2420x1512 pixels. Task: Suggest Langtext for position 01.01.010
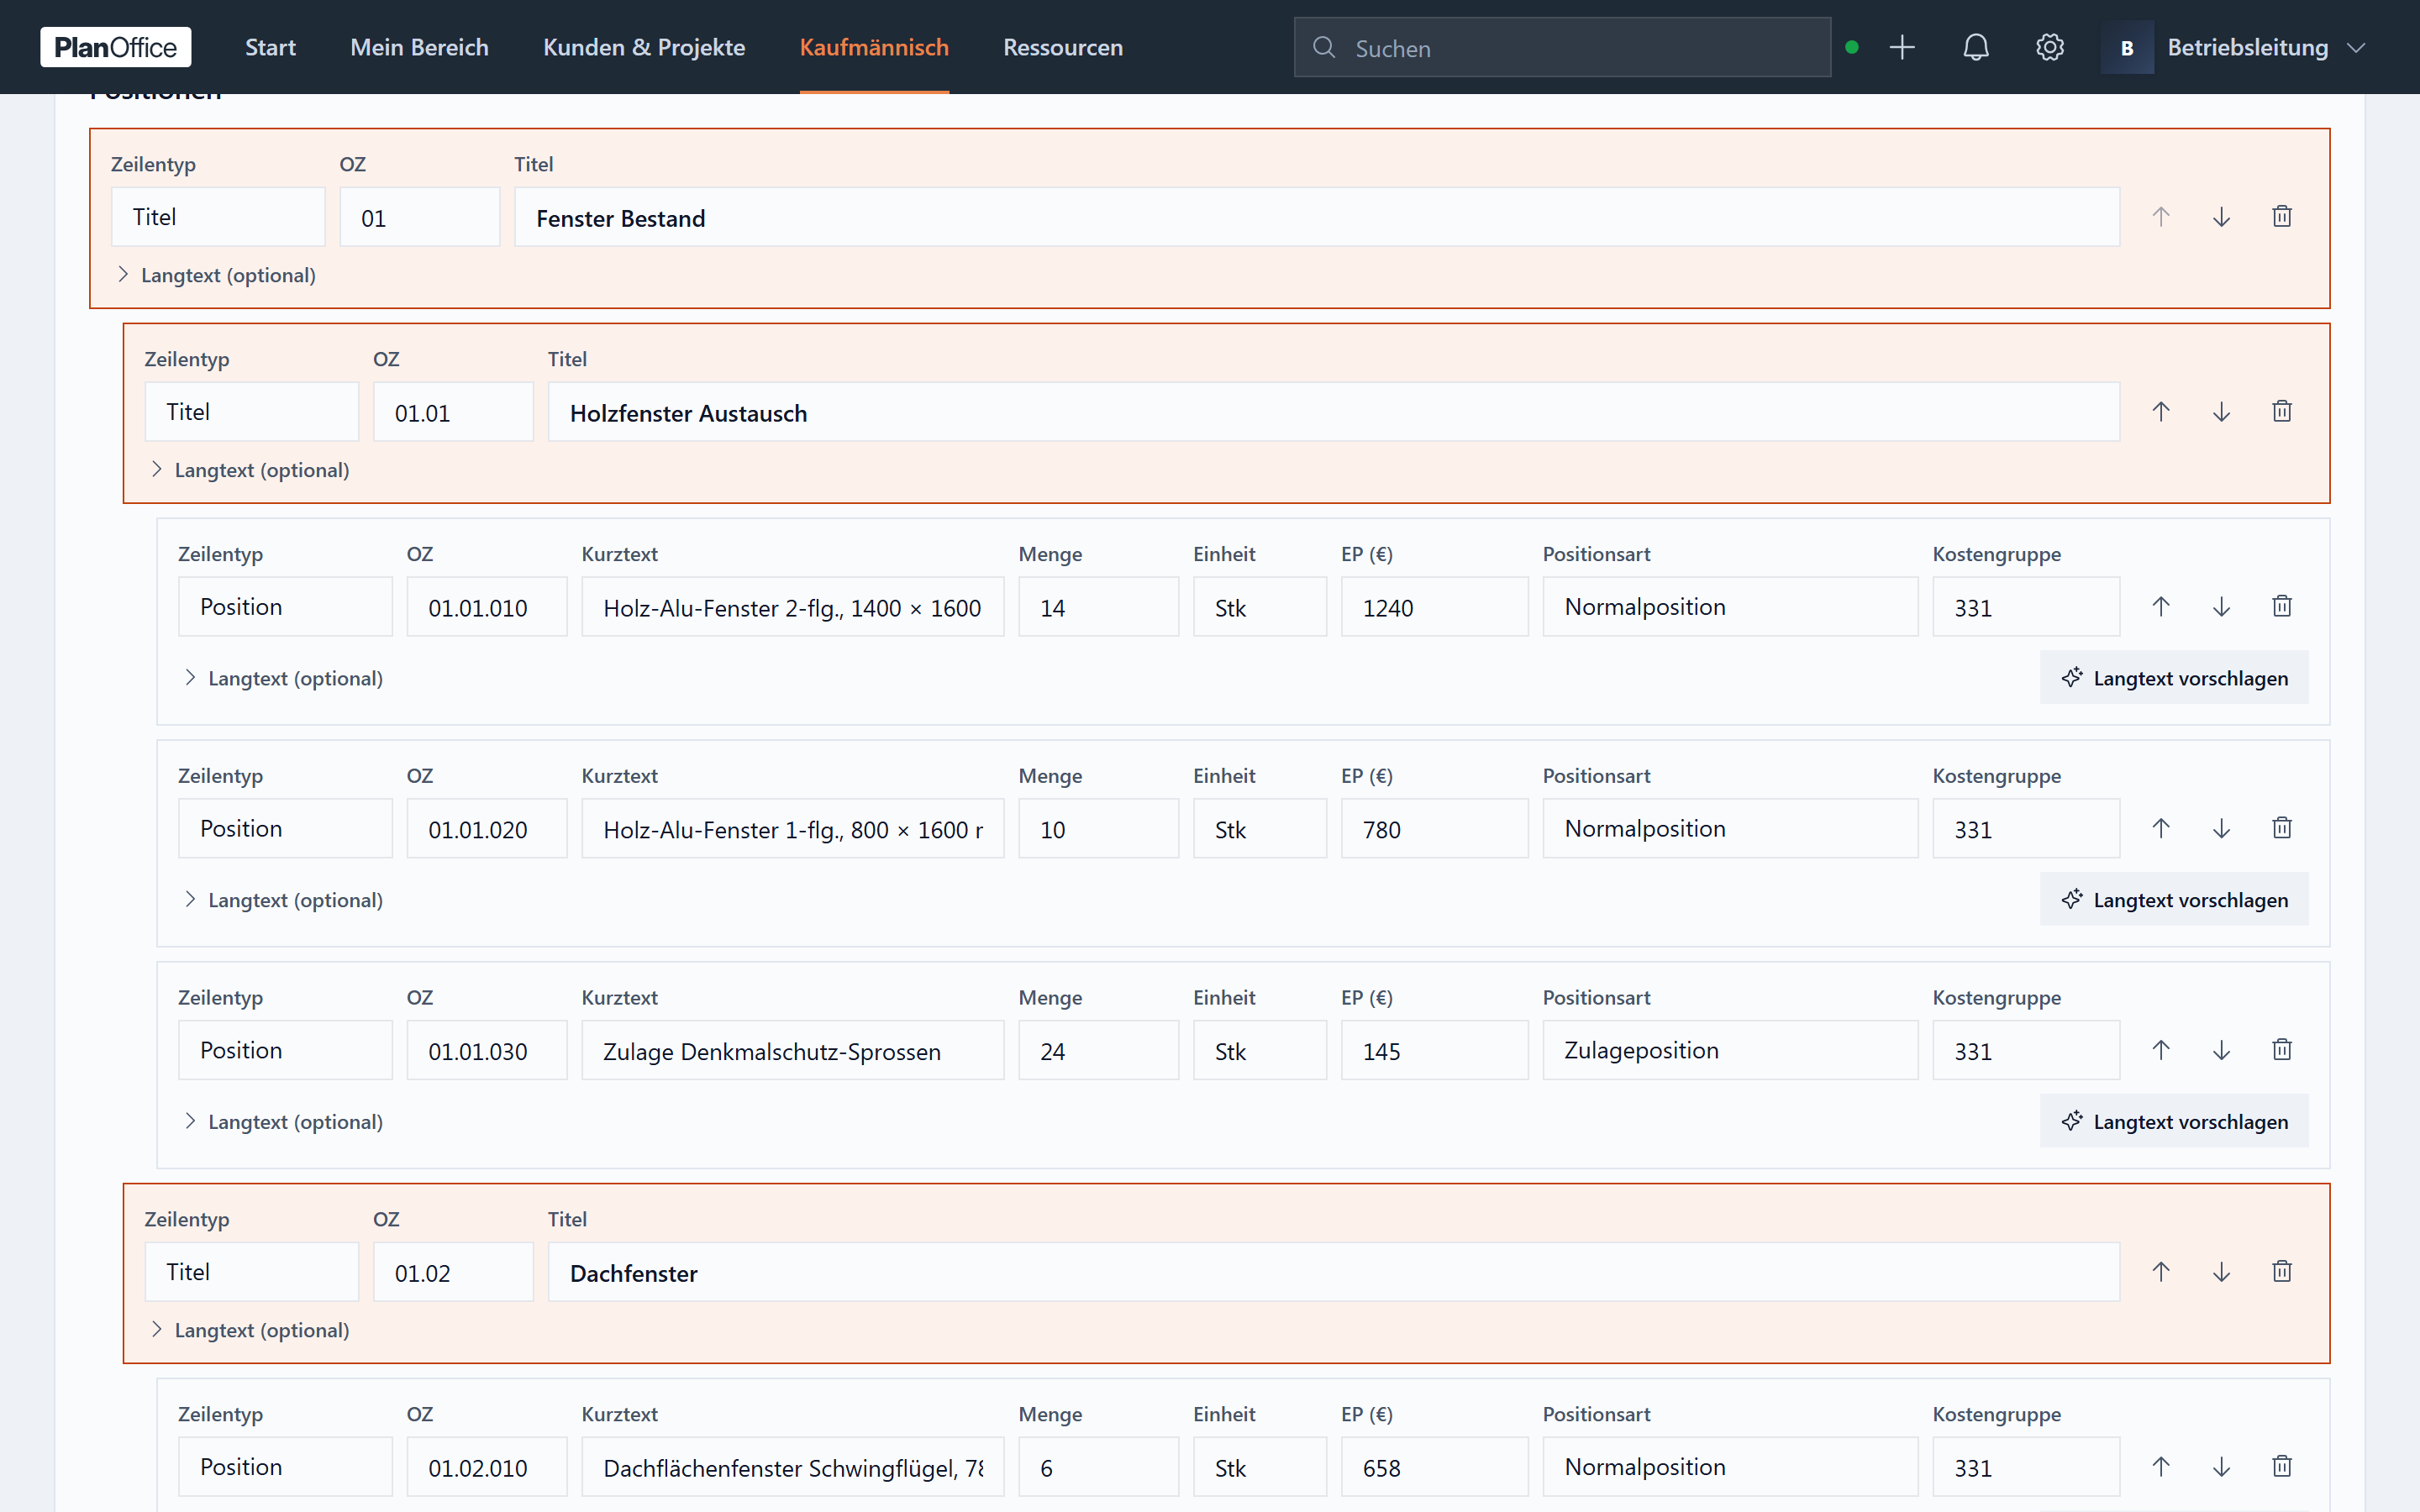[2174, 678]
